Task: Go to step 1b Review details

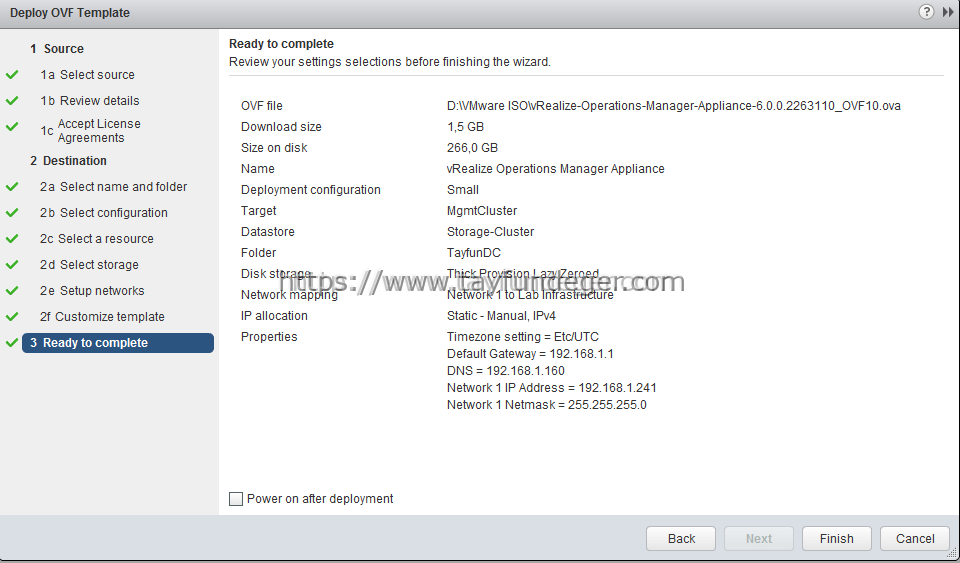Action: (x=90, y=100)
